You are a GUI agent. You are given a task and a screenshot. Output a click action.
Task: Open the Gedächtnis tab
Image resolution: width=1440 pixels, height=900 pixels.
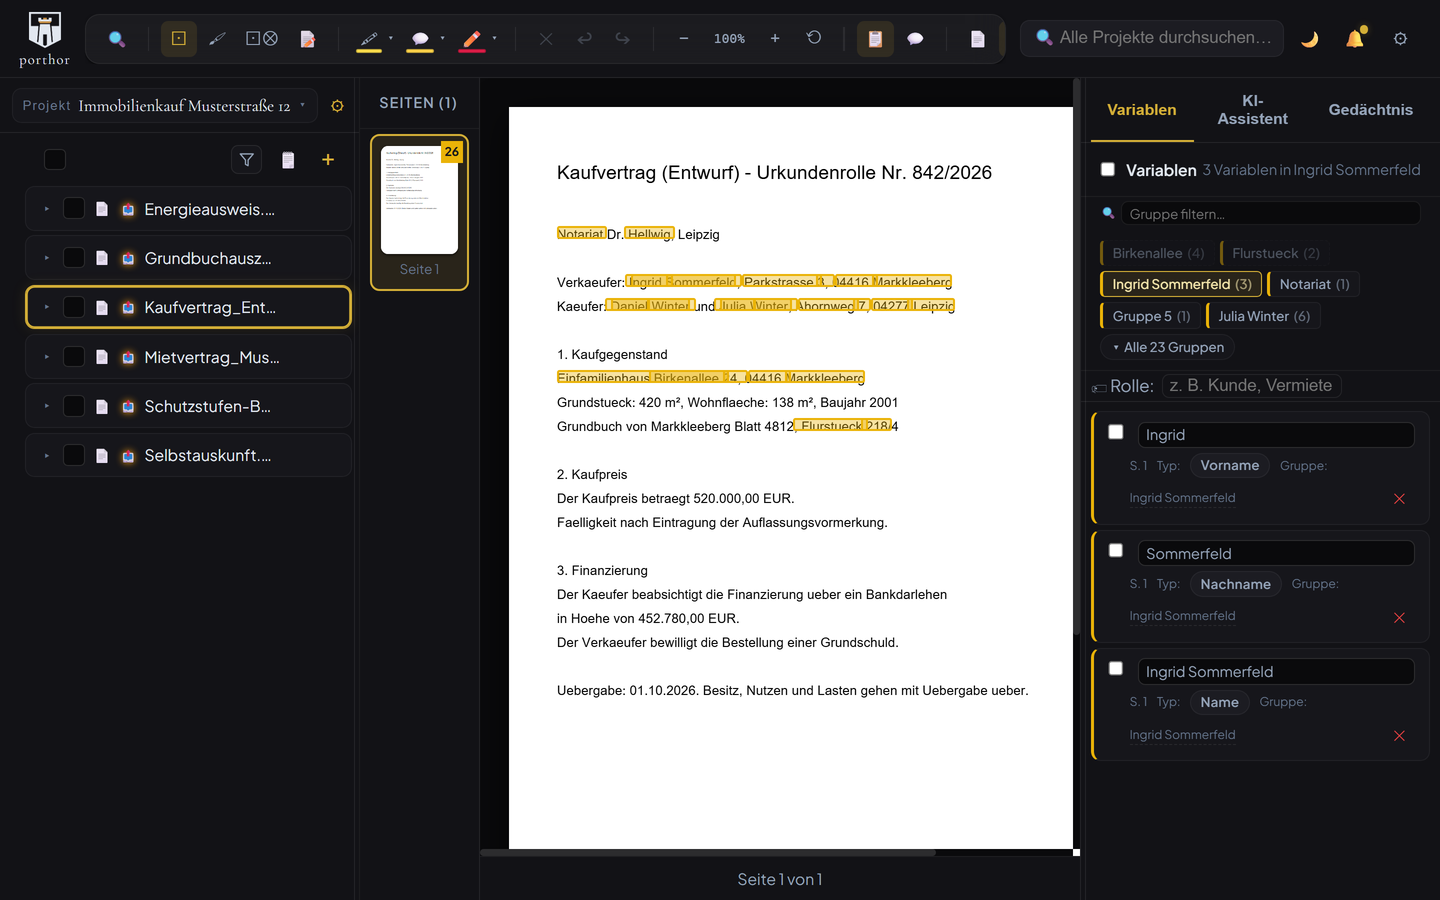coord(1371,110)
